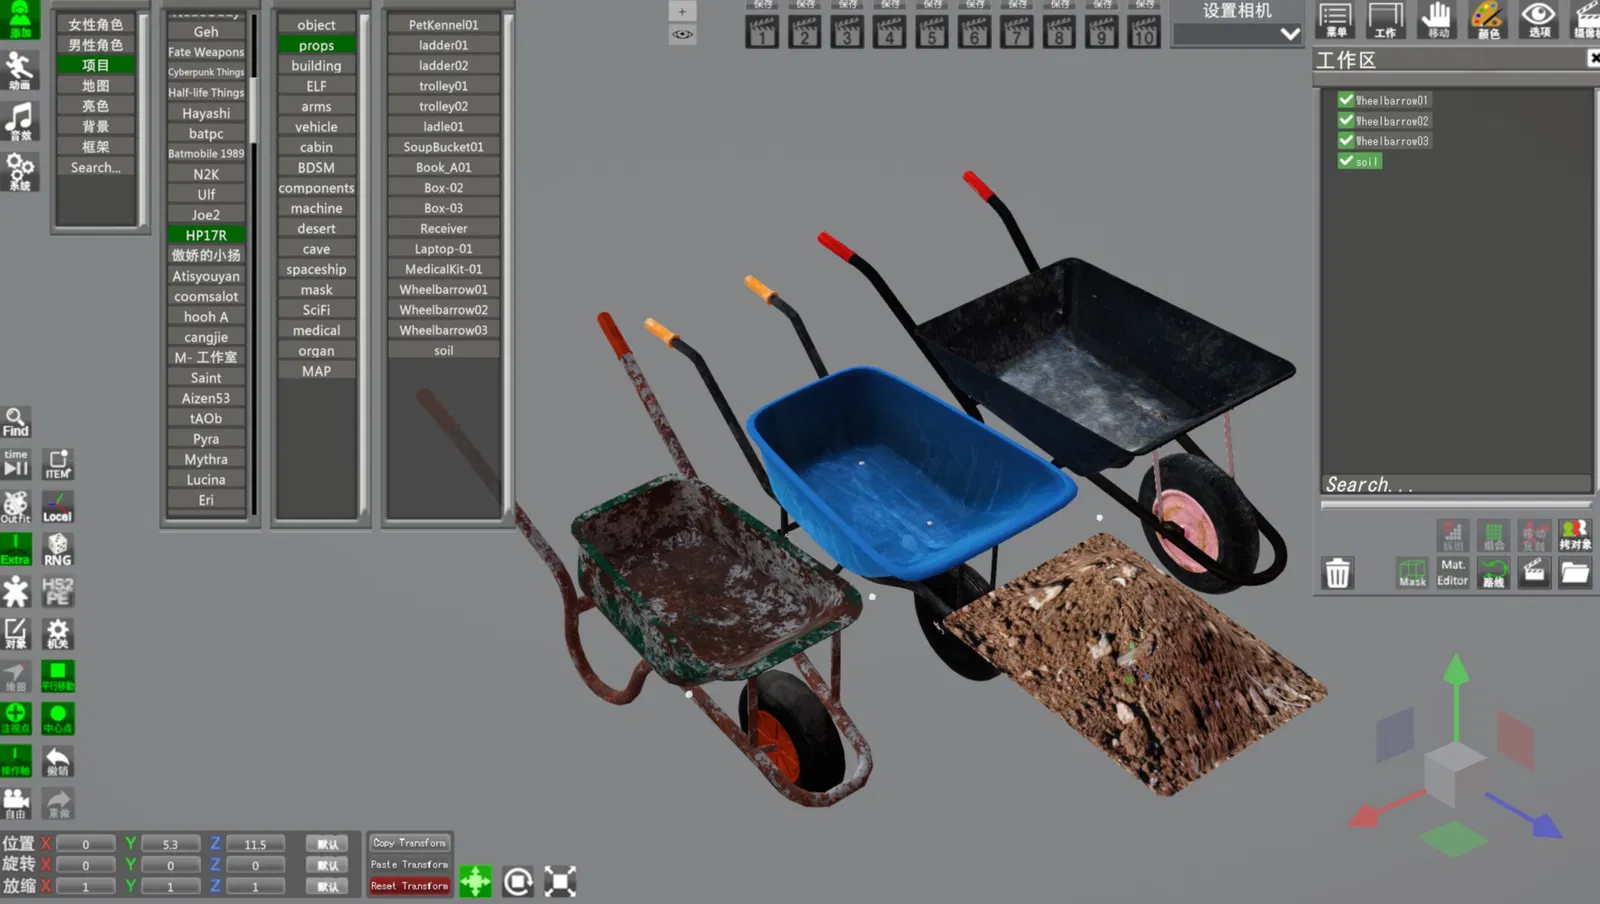Click the Copy Transform button
The width and height of the screenshot is (1600, 904).
pyautogui.click(x=410, y=842)
